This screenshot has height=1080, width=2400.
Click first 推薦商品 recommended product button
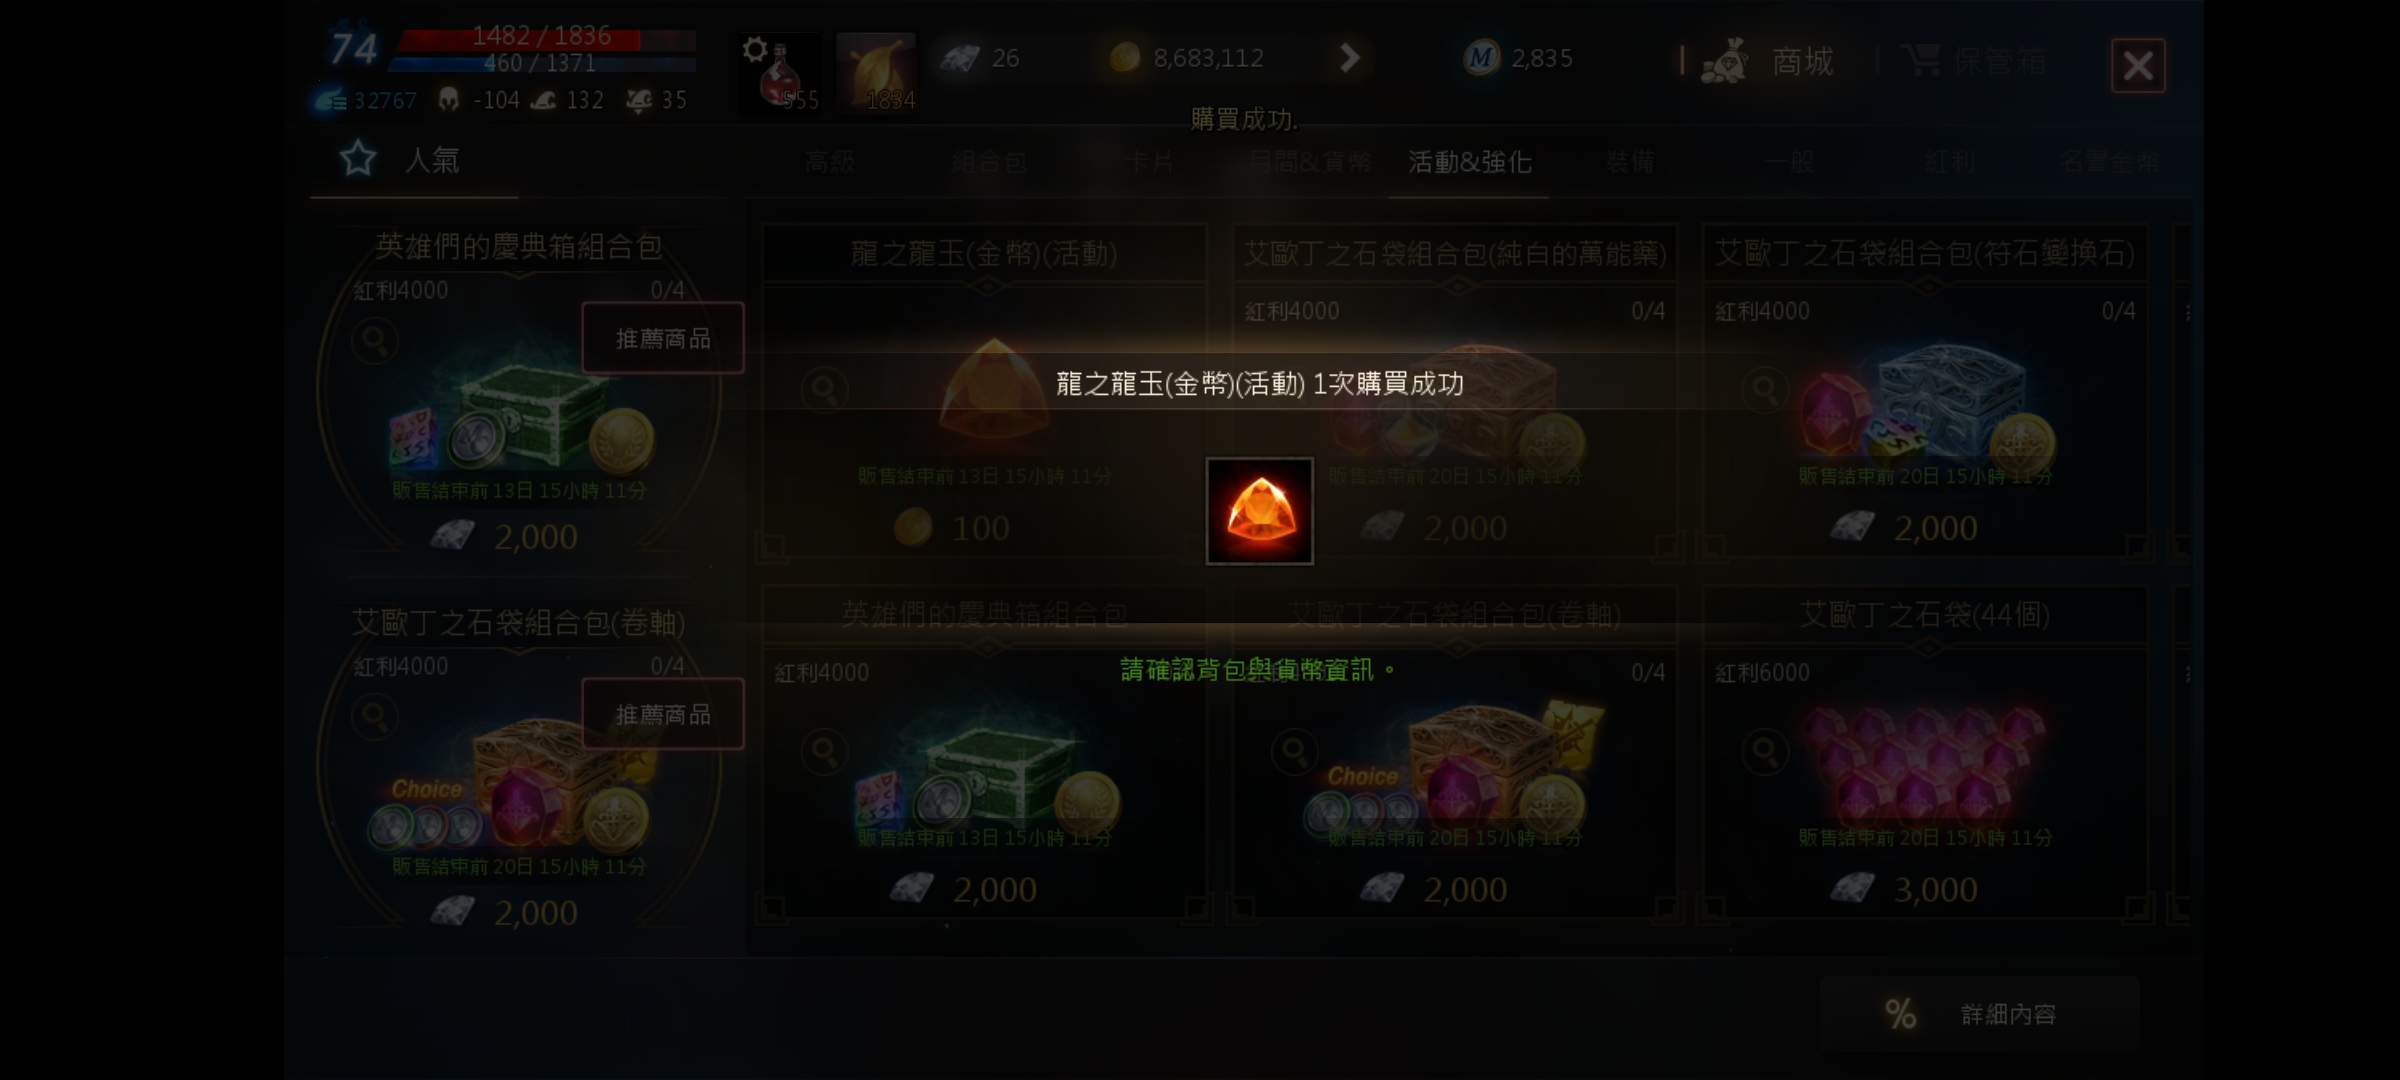coord(663,338)
